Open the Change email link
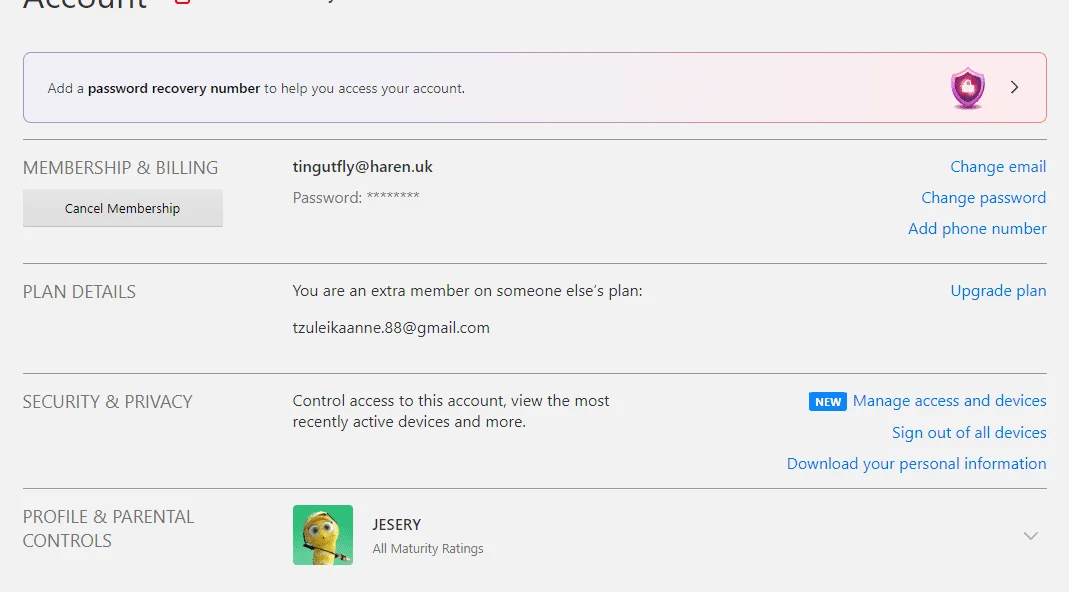The image size is (1069, 592). pyautogui.click(x=998, y=167)
